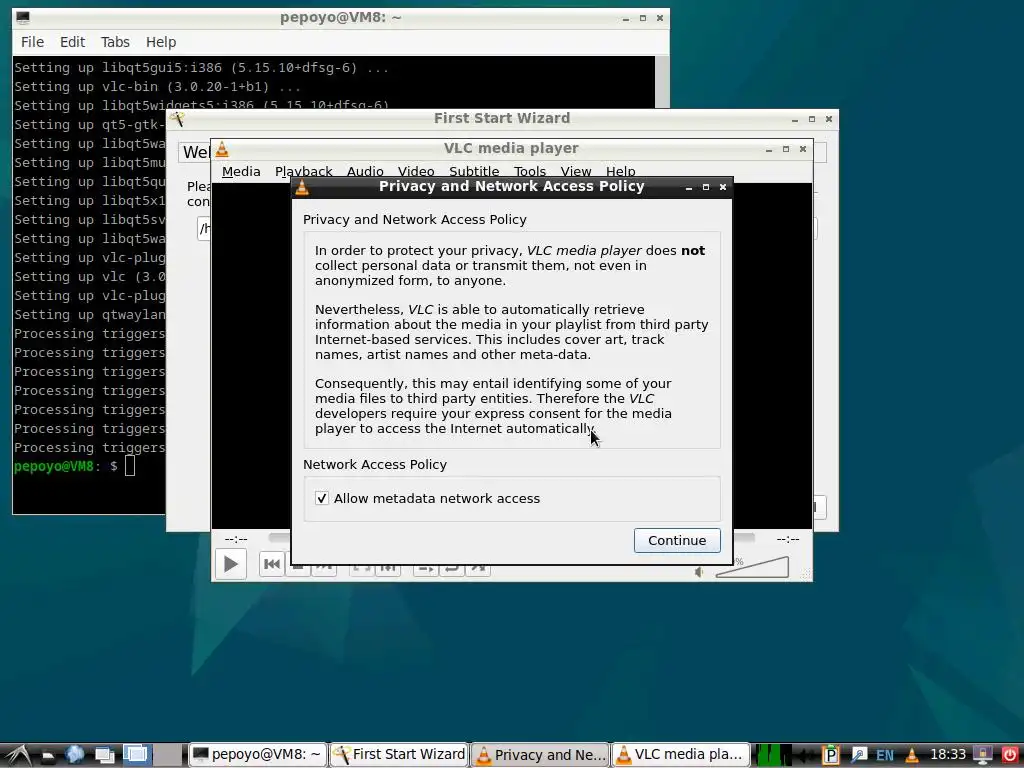The width and height of the screenshot is (1024, 768).
Task: Switch to First Start Wizard taskbar button
Action: tap(399, 755)
